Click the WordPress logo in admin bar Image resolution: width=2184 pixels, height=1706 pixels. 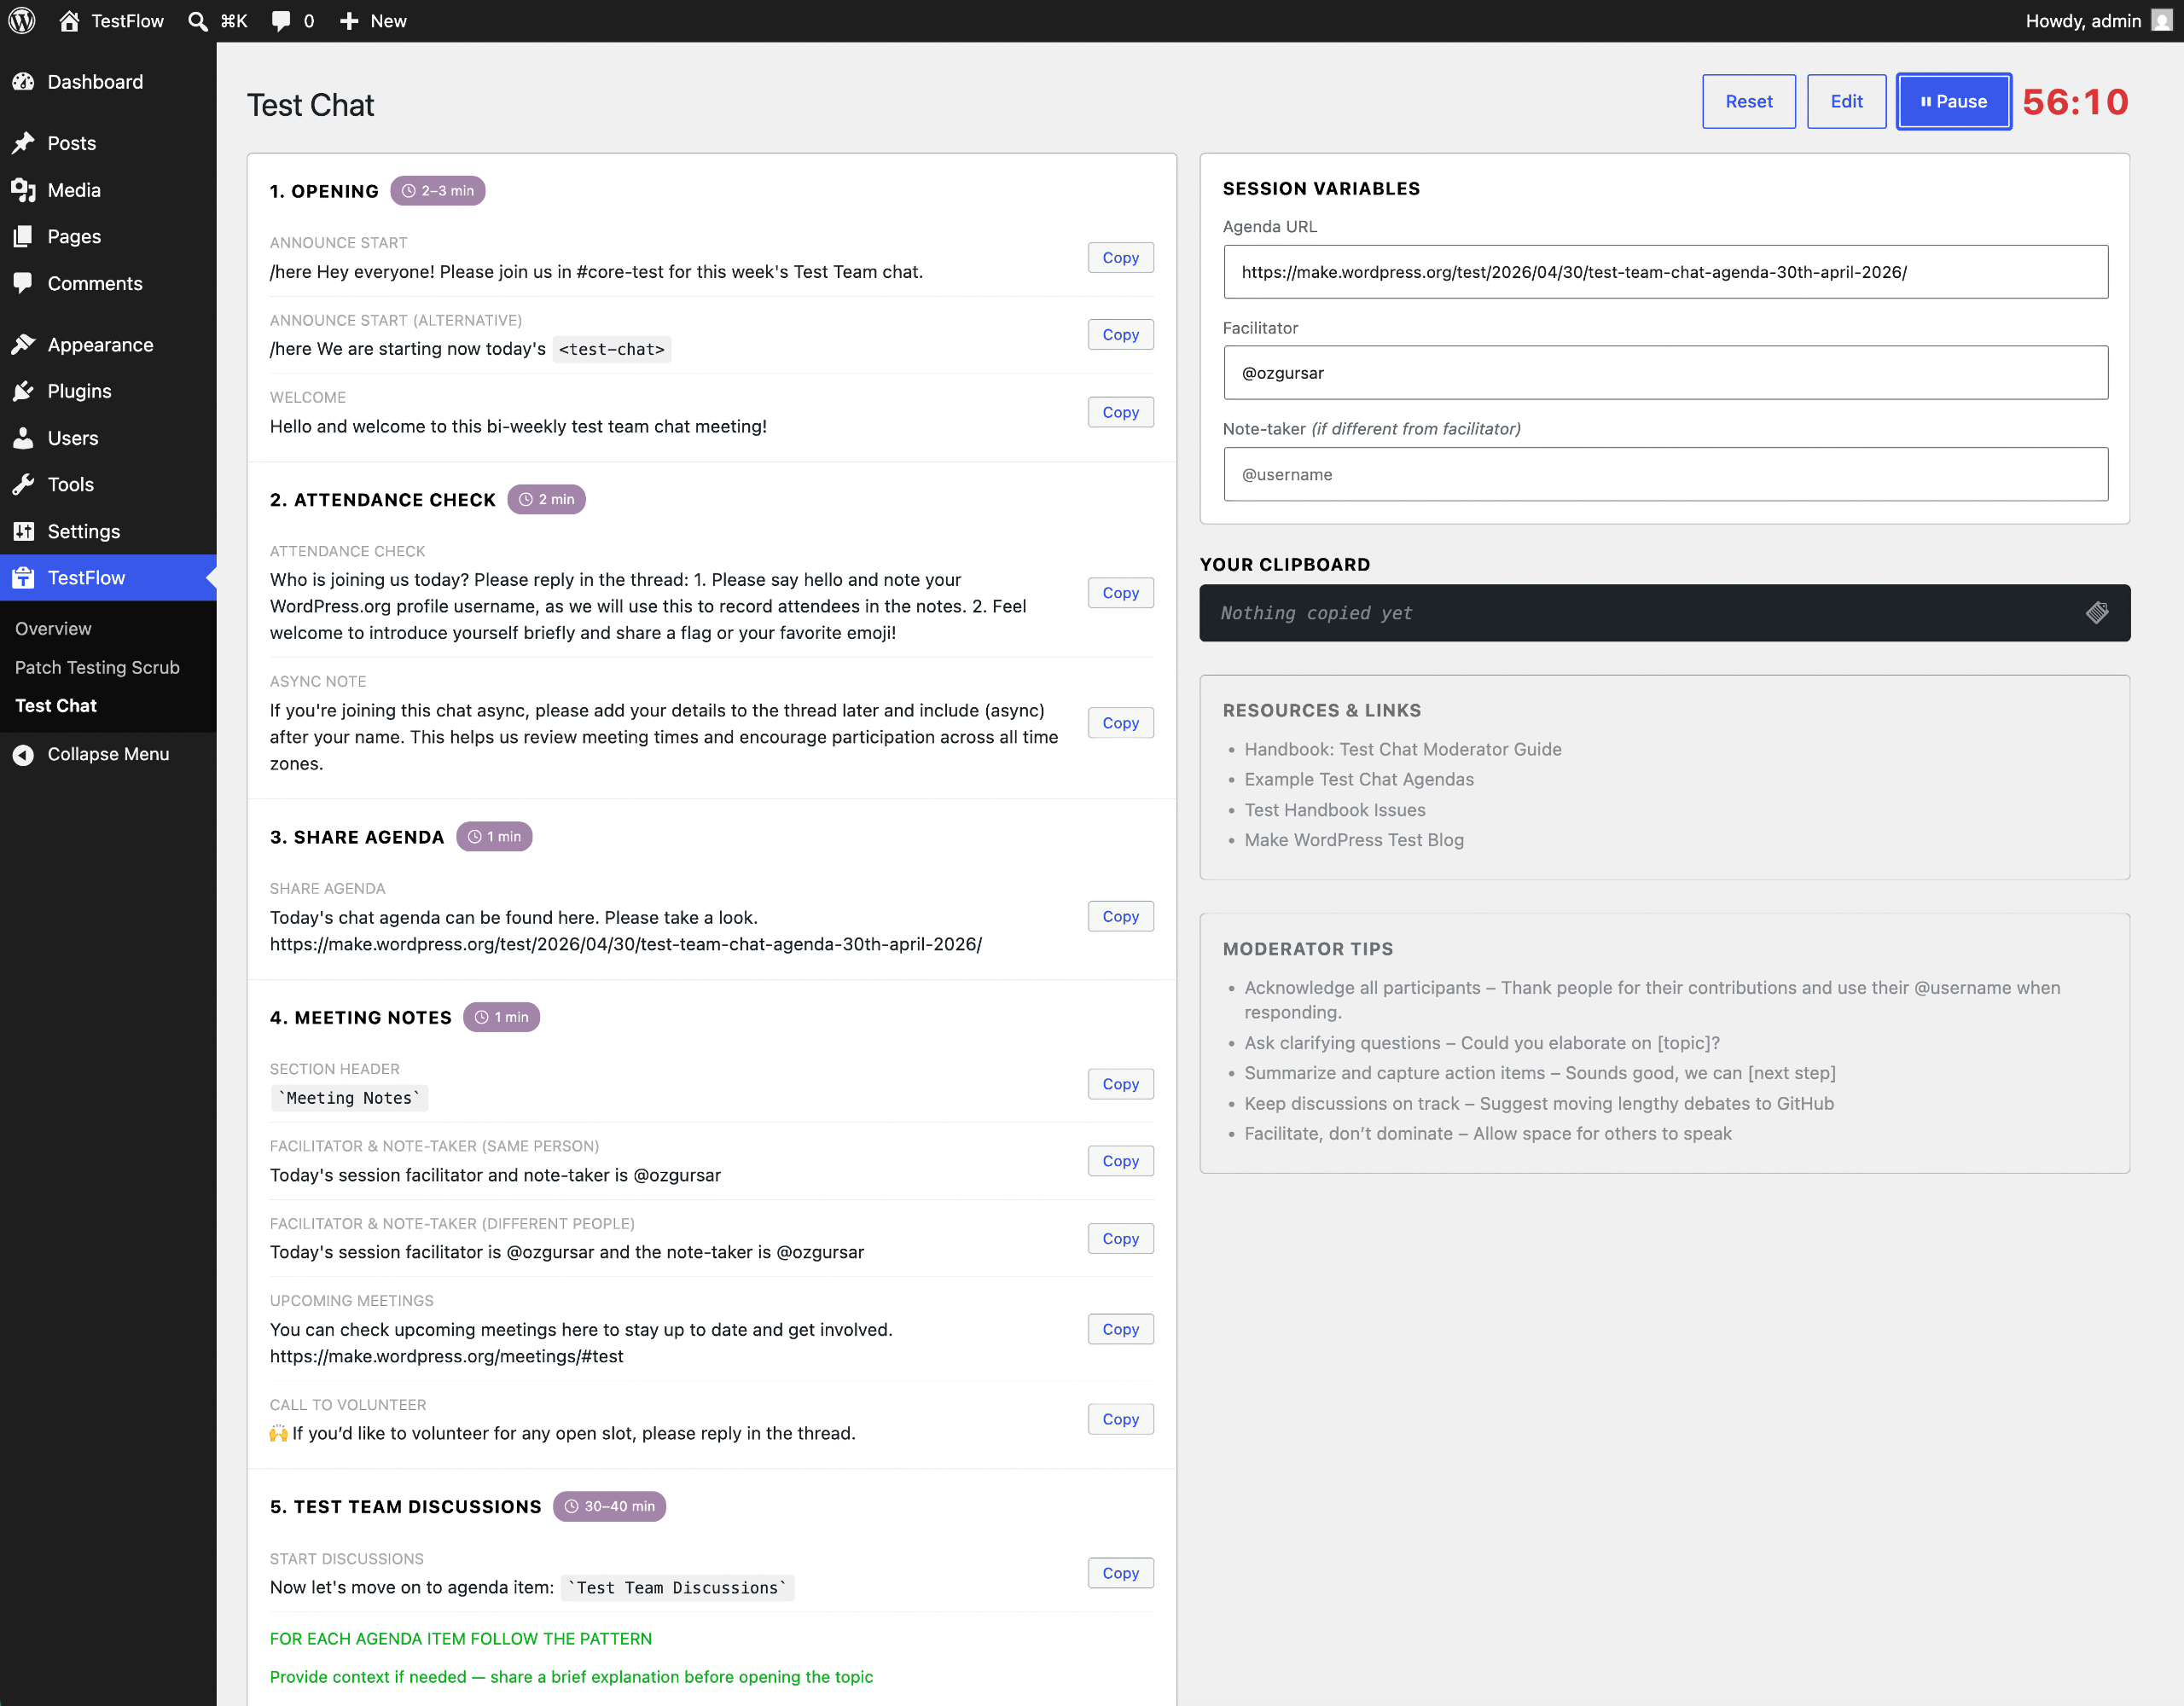(x=22, y=21)
